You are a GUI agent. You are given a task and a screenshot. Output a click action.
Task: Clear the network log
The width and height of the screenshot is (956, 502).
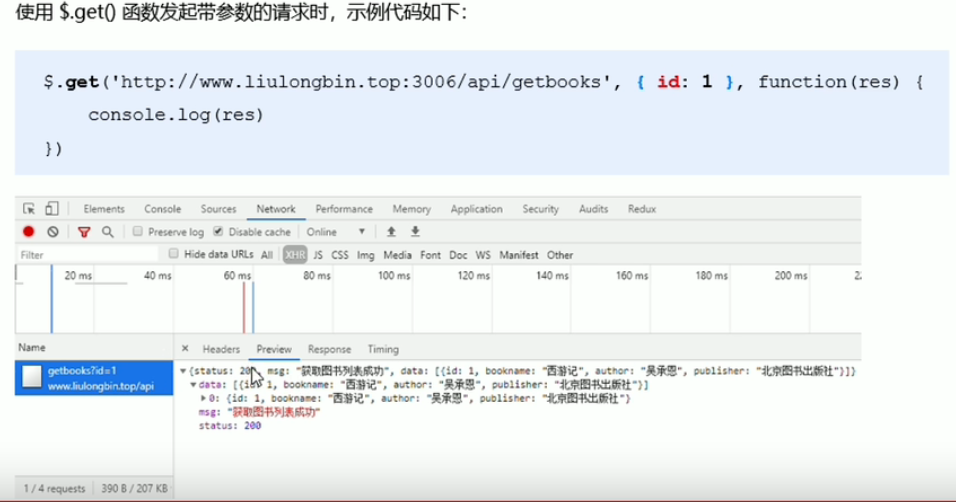coord(52,232)
